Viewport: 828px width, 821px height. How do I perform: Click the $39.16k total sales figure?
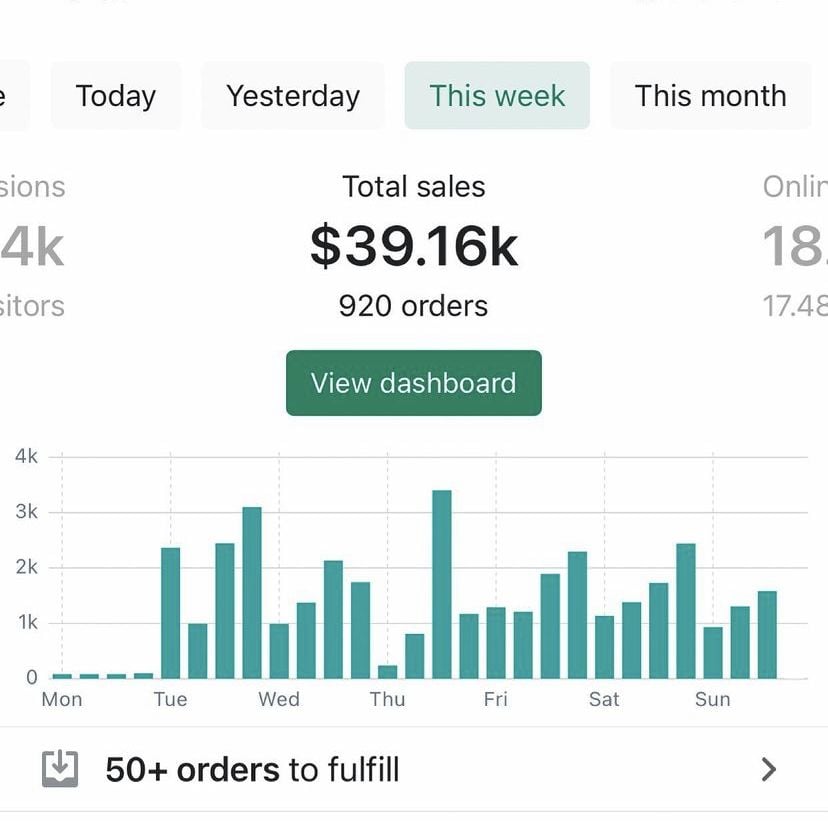tap(413, 243)
